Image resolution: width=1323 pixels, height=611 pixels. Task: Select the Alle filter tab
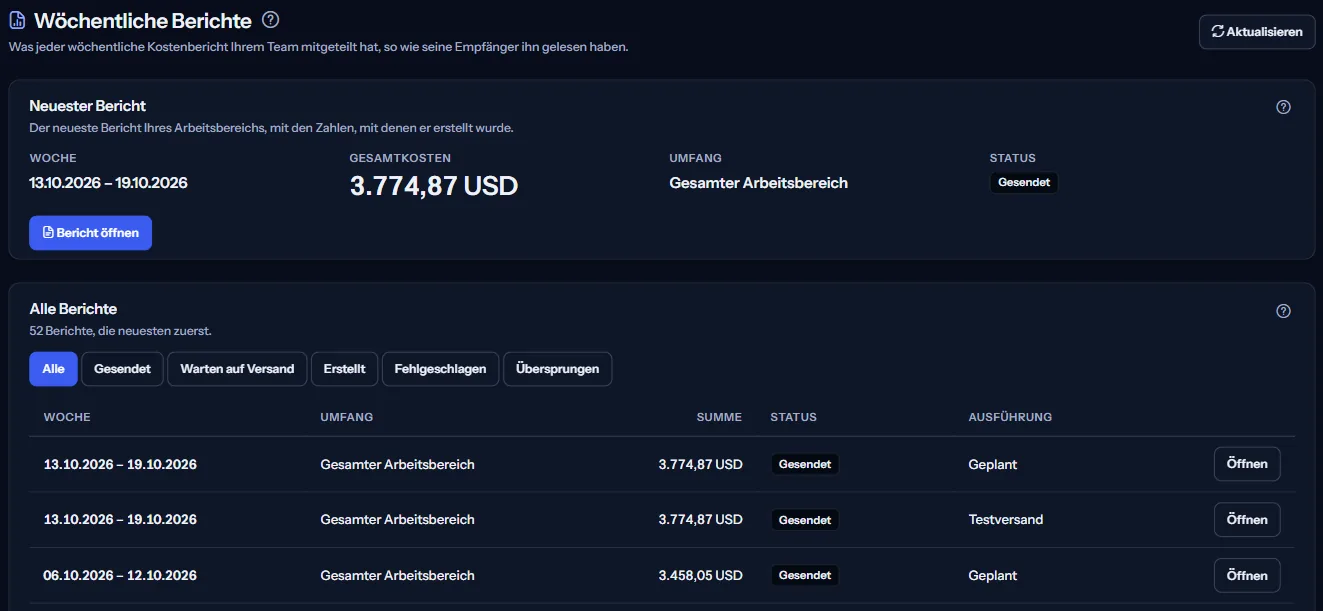click(54, 369)
